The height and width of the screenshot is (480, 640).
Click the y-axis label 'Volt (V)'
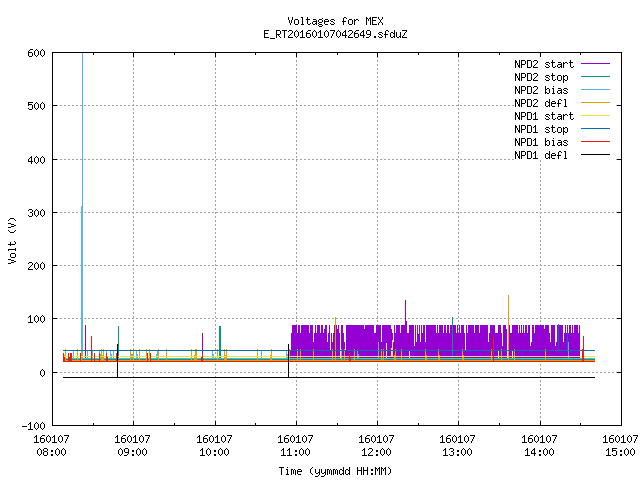click(12, 241)
